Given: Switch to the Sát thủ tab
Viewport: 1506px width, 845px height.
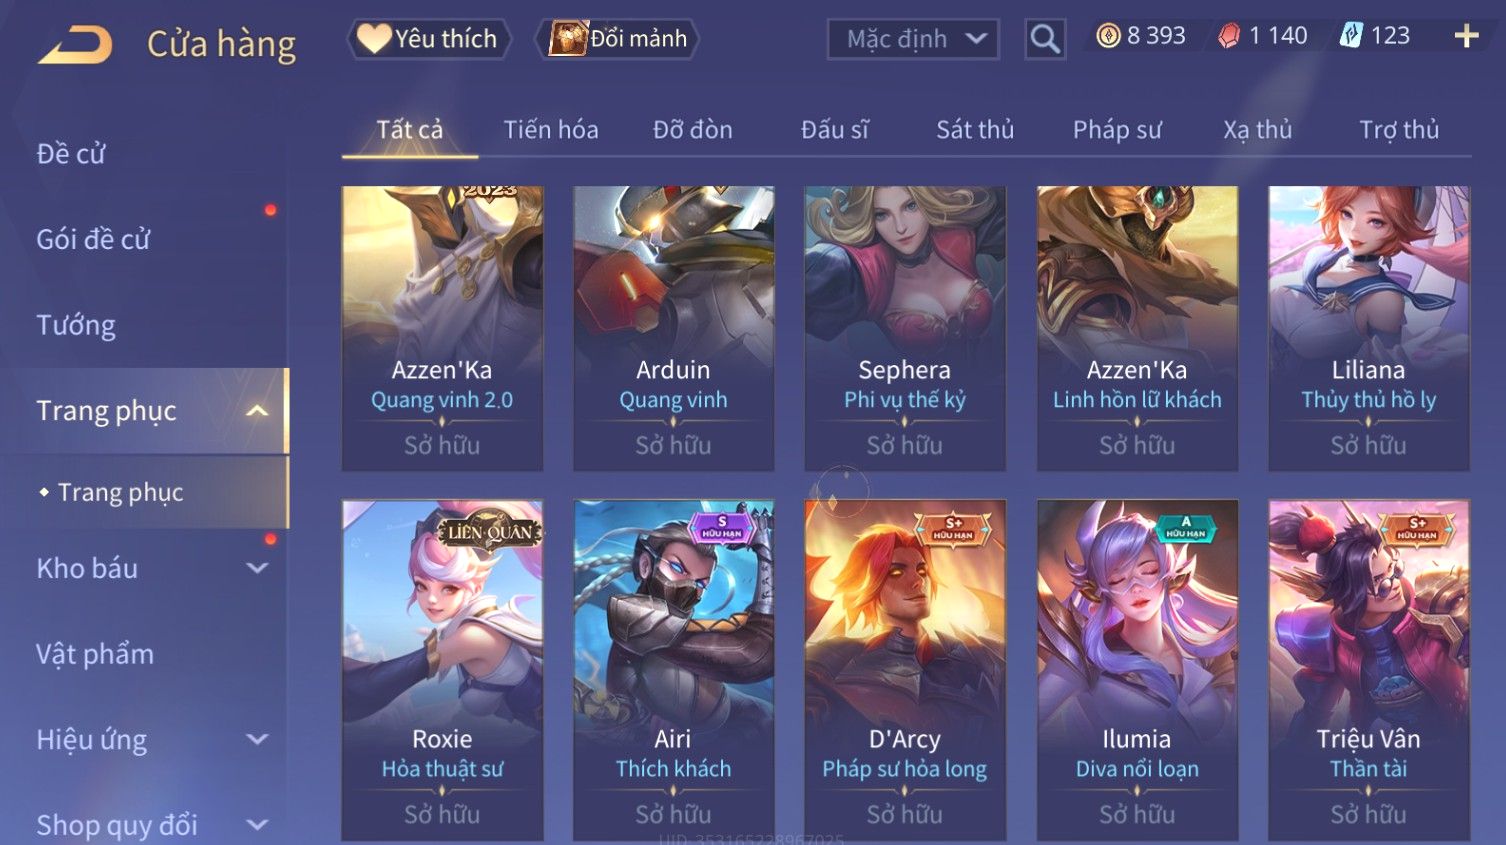Looking at the screenshot, I should point(975,130).
